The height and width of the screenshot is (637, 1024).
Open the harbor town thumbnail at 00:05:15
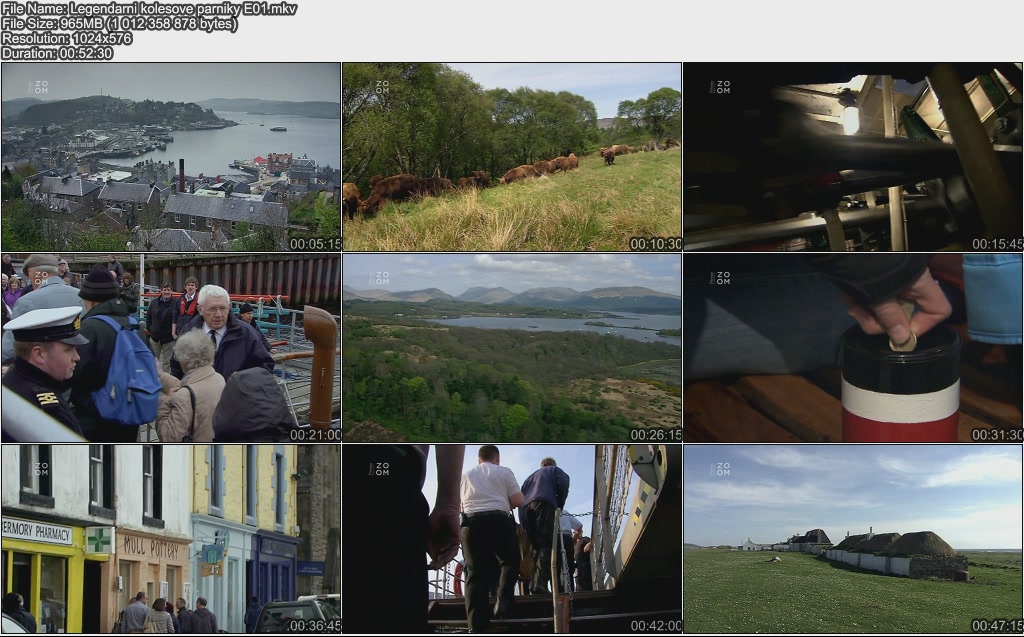pos(171,157)
